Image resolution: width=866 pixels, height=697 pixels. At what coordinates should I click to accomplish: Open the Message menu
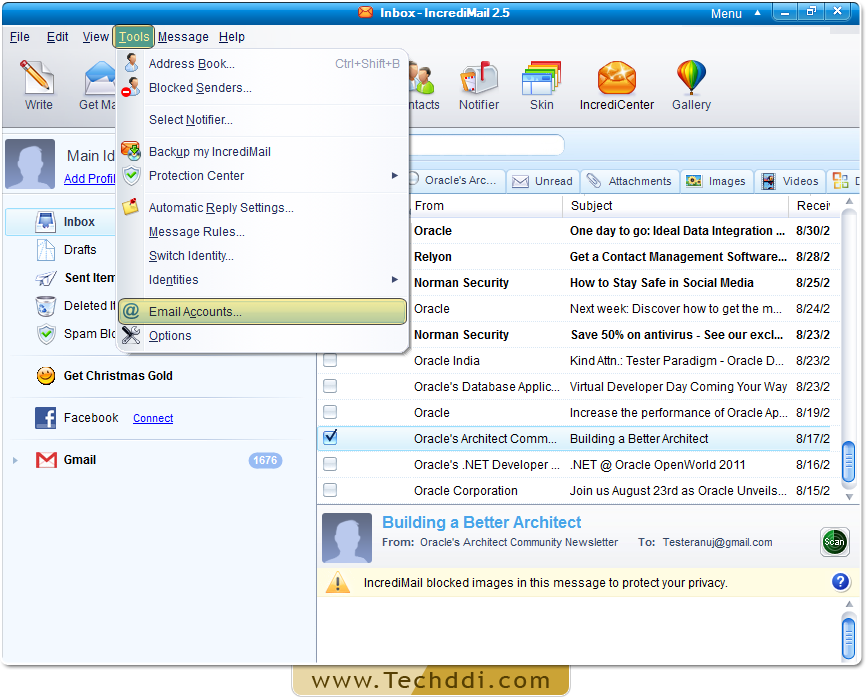[183, 37]
